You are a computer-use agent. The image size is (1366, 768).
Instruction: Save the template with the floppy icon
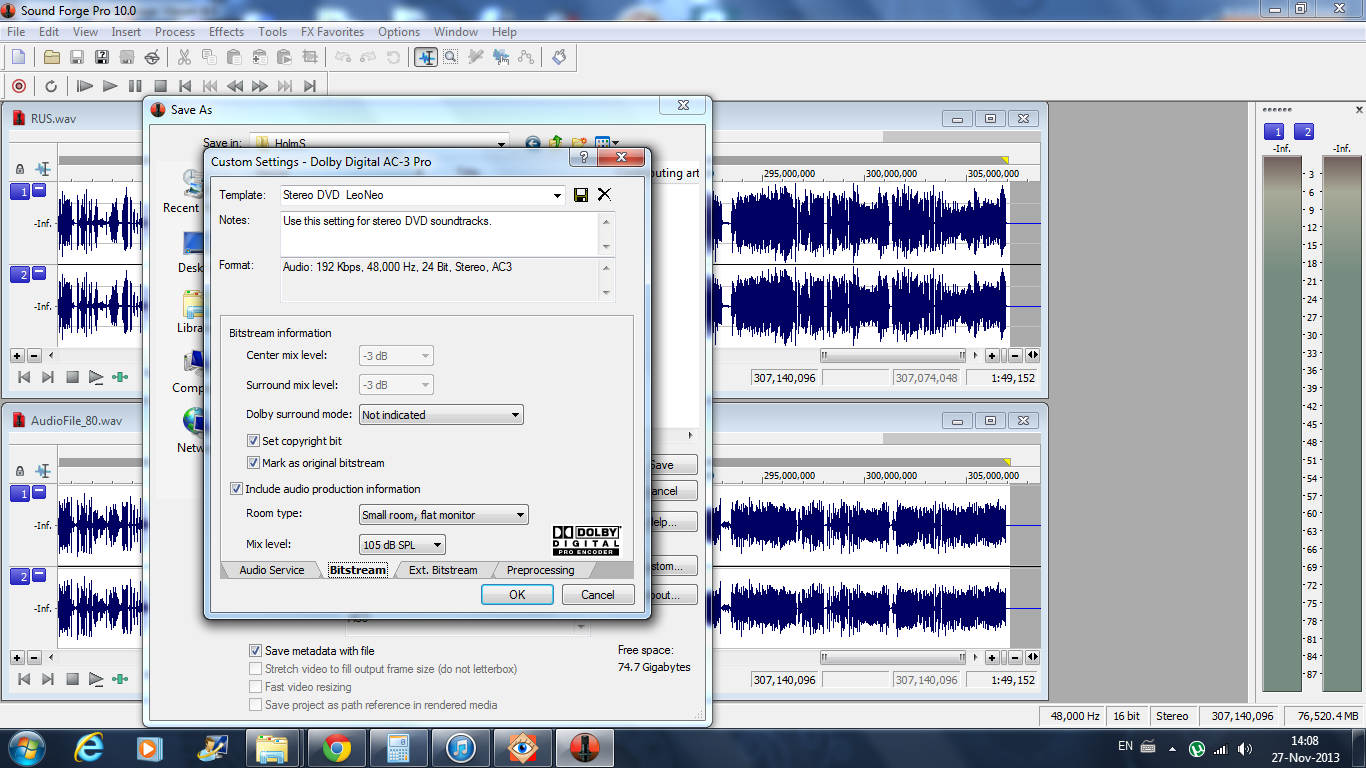click(581, 195)
